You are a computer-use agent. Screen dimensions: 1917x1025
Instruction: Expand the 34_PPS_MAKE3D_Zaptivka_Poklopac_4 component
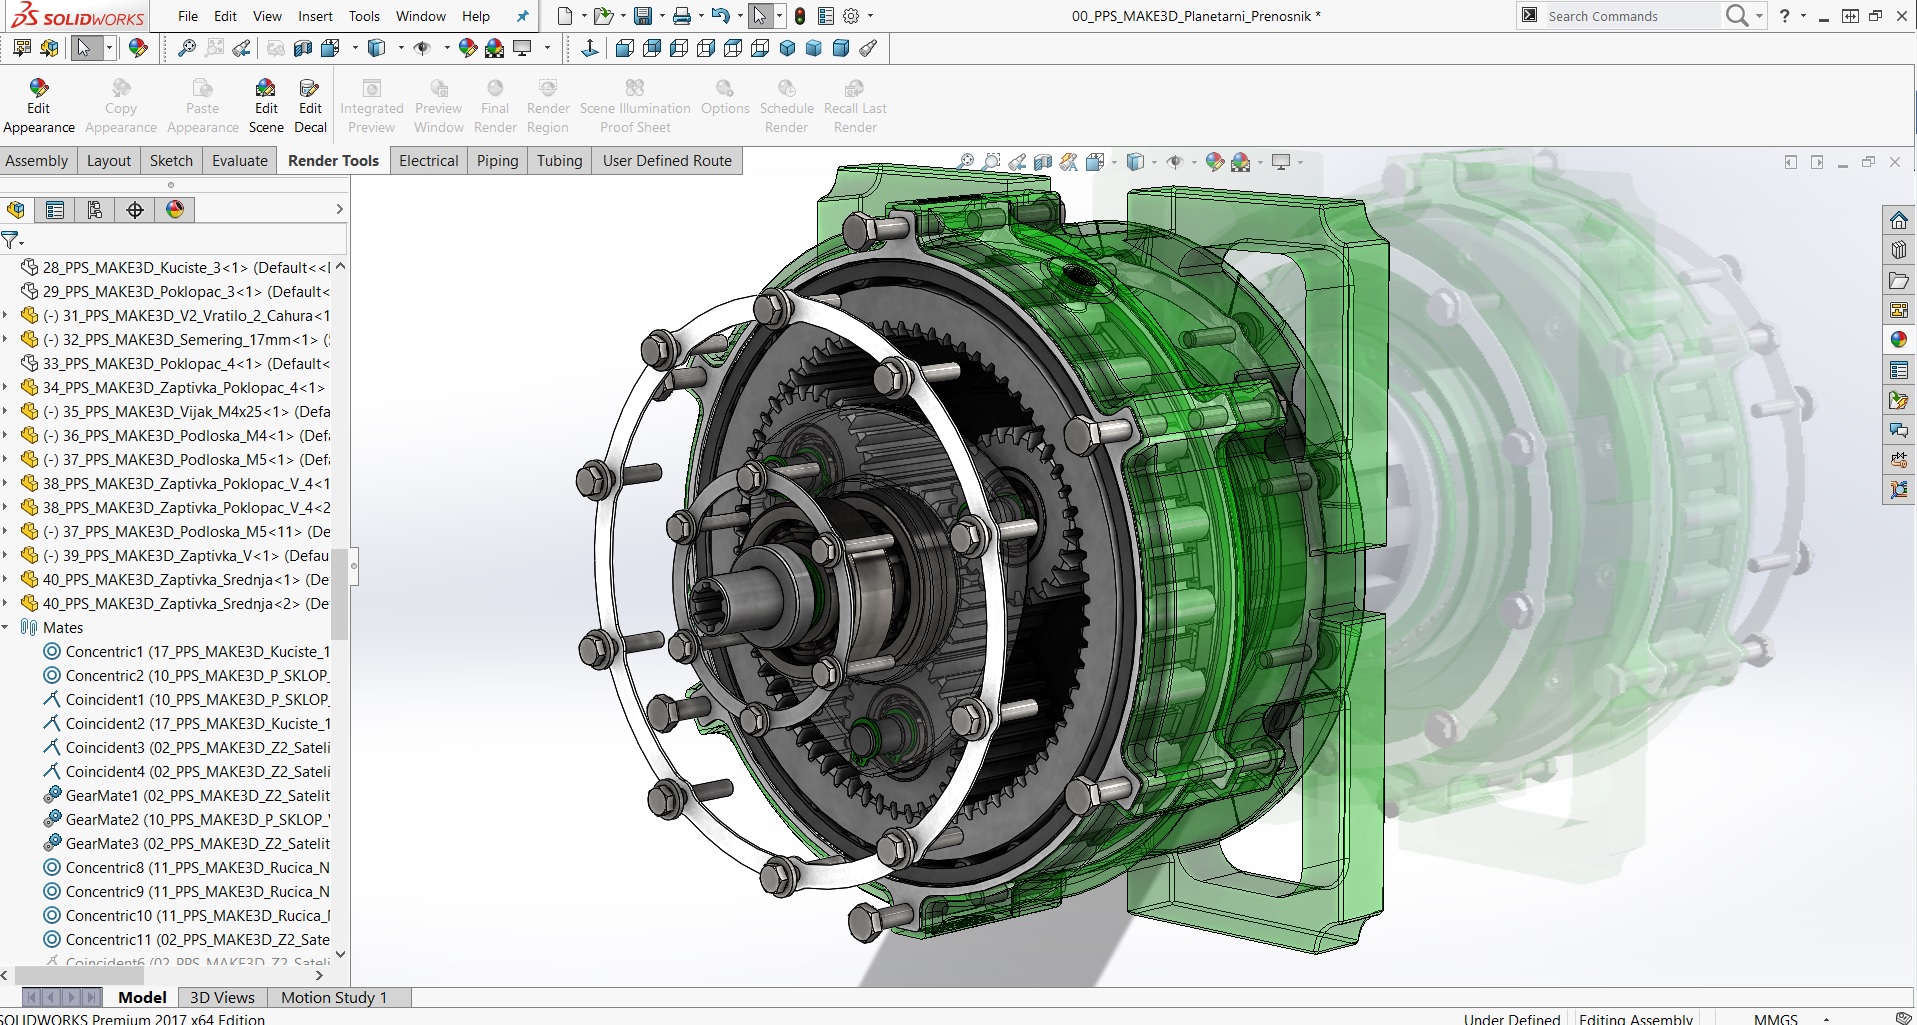pyautogui.click(x=6, y=388)
